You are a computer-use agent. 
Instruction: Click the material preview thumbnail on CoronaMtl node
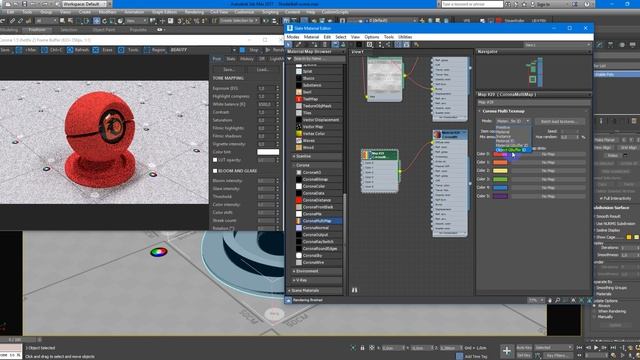tap(437, 134)
